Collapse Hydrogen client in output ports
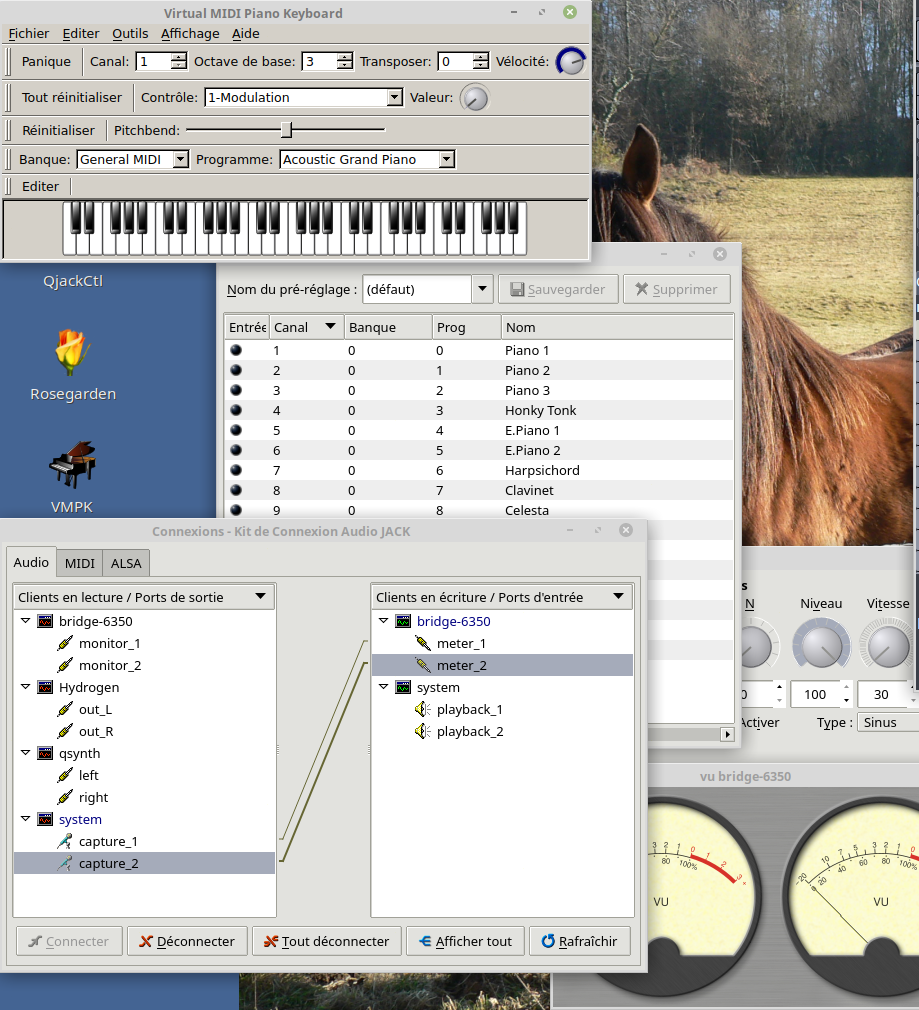Screen dimensions: 919x1010 pos(26,687)
